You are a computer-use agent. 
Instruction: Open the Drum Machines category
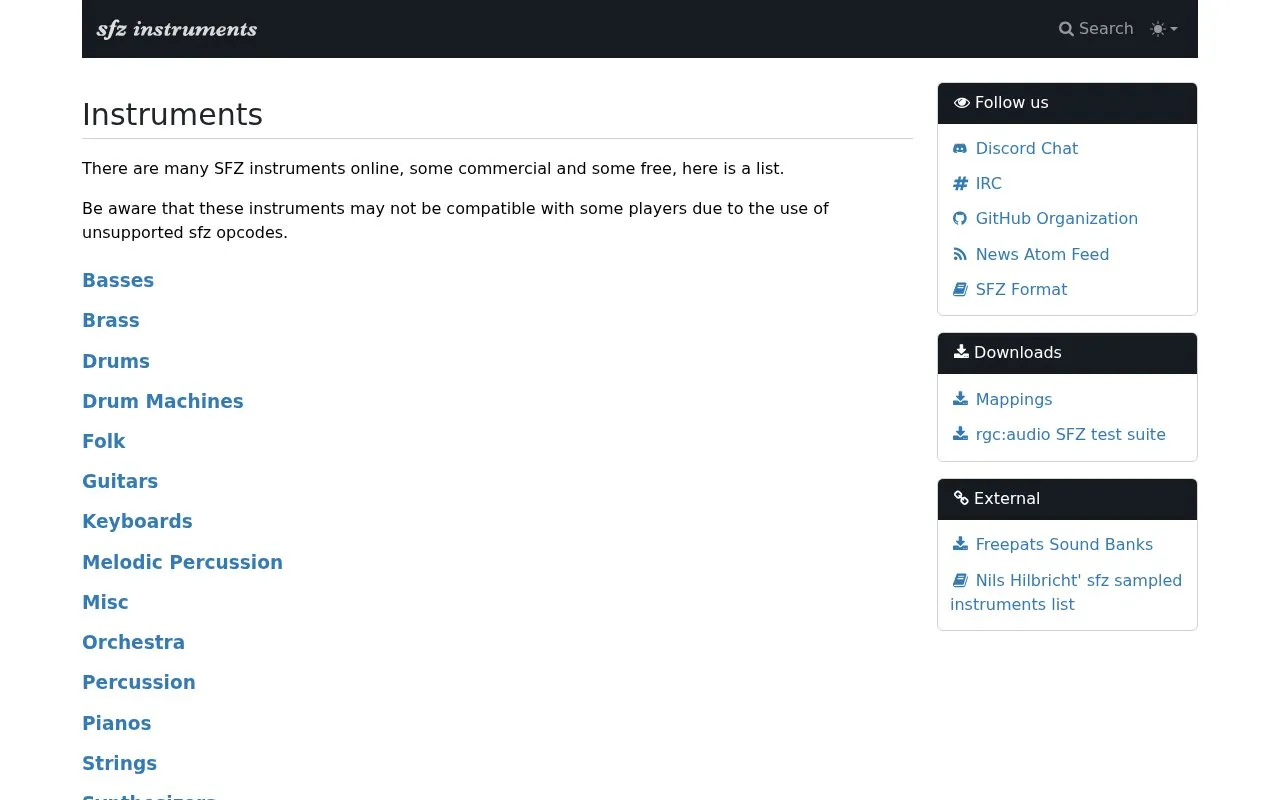(163, 401)
